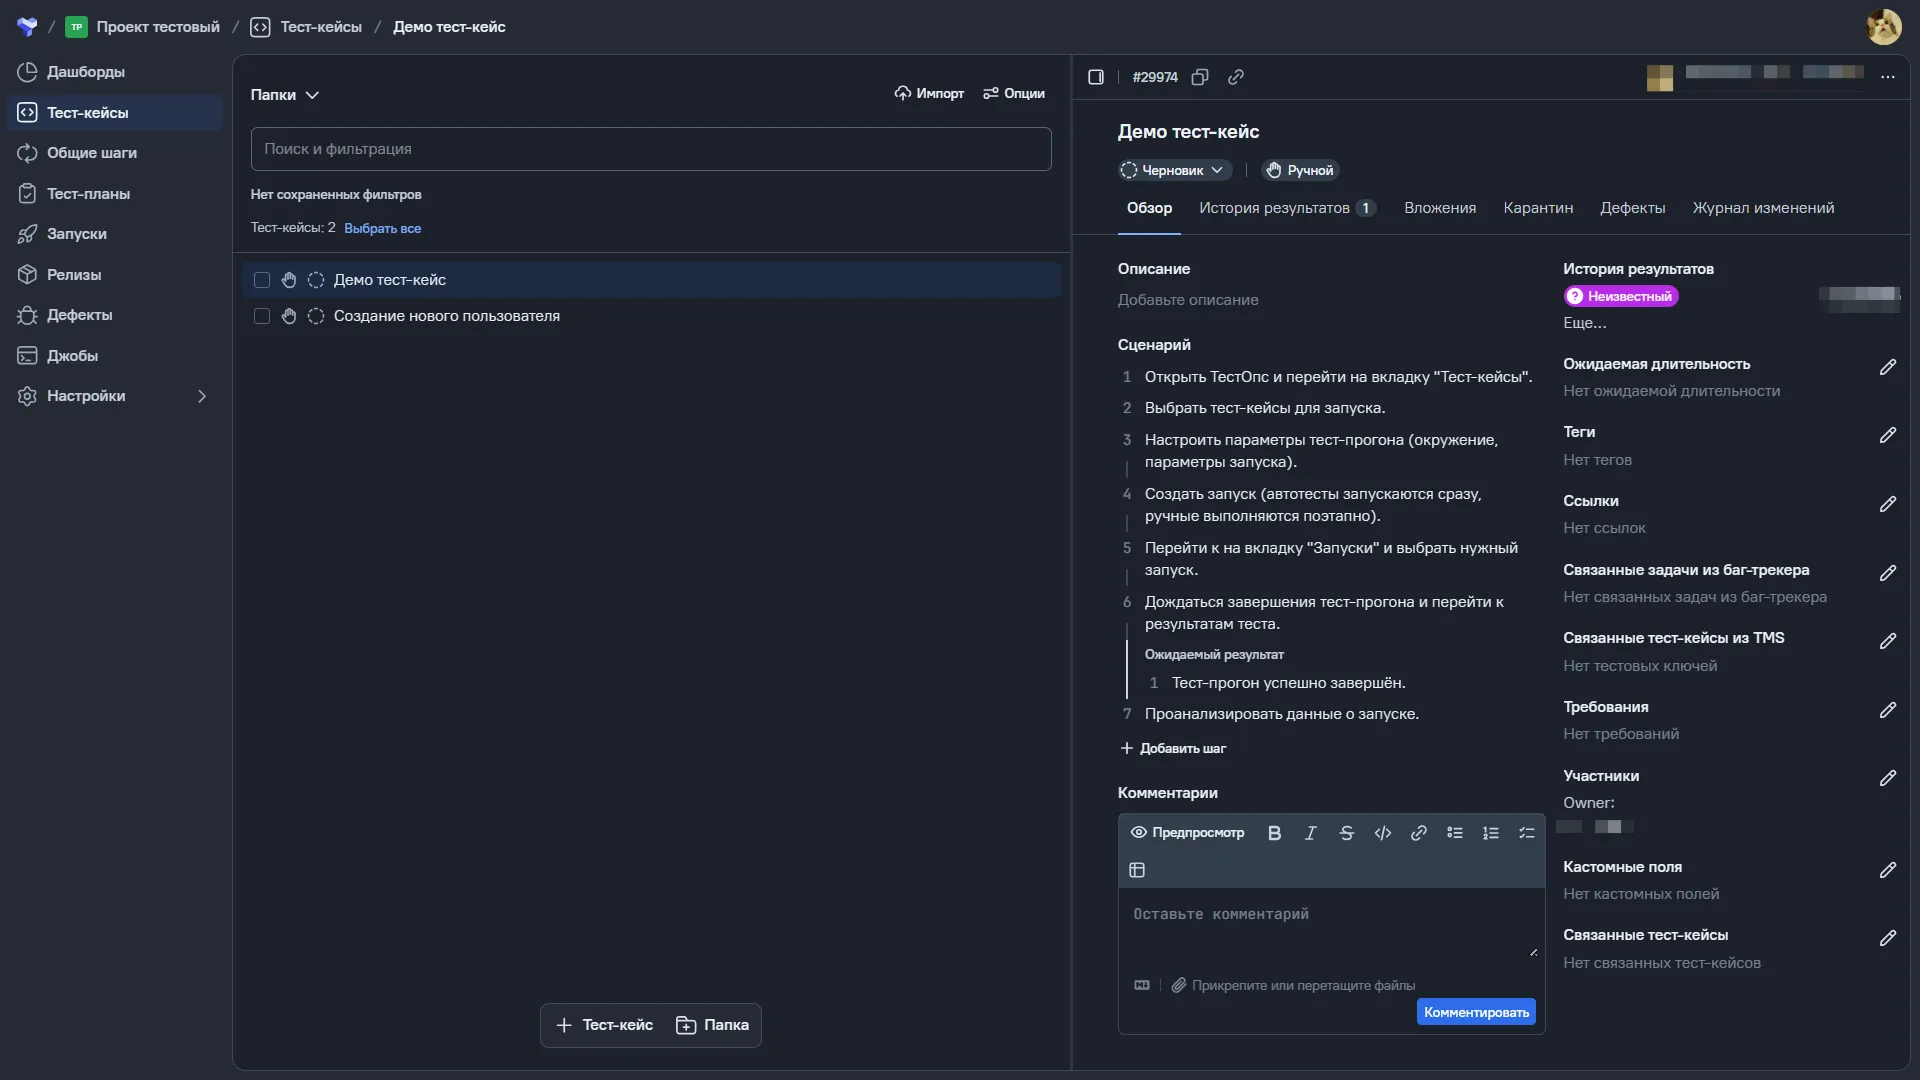The height and width of the screenshot is (1080, 1920).
Task: Expand the Папки dropdown
Action: coord(285,95)
